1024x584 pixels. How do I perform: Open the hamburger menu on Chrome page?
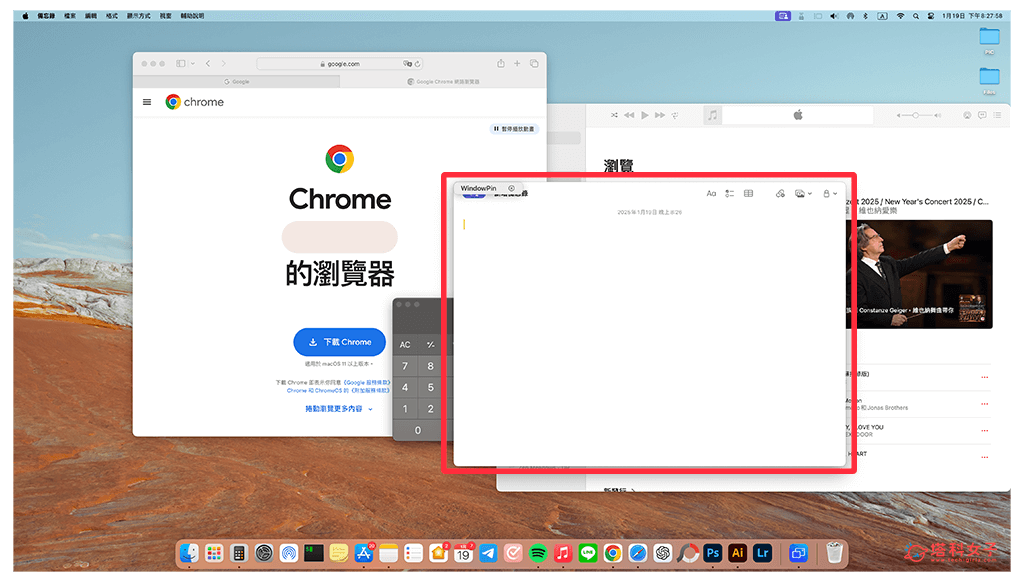coord(147,102)
